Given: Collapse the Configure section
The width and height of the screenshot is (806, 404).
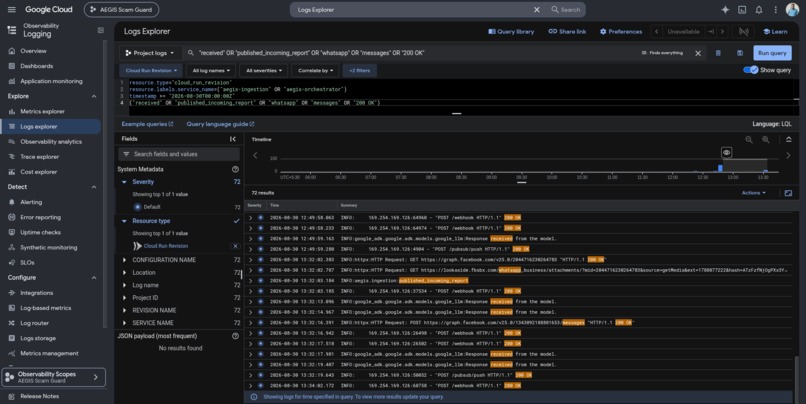Looking at the screenshot, I should (94, 278).
